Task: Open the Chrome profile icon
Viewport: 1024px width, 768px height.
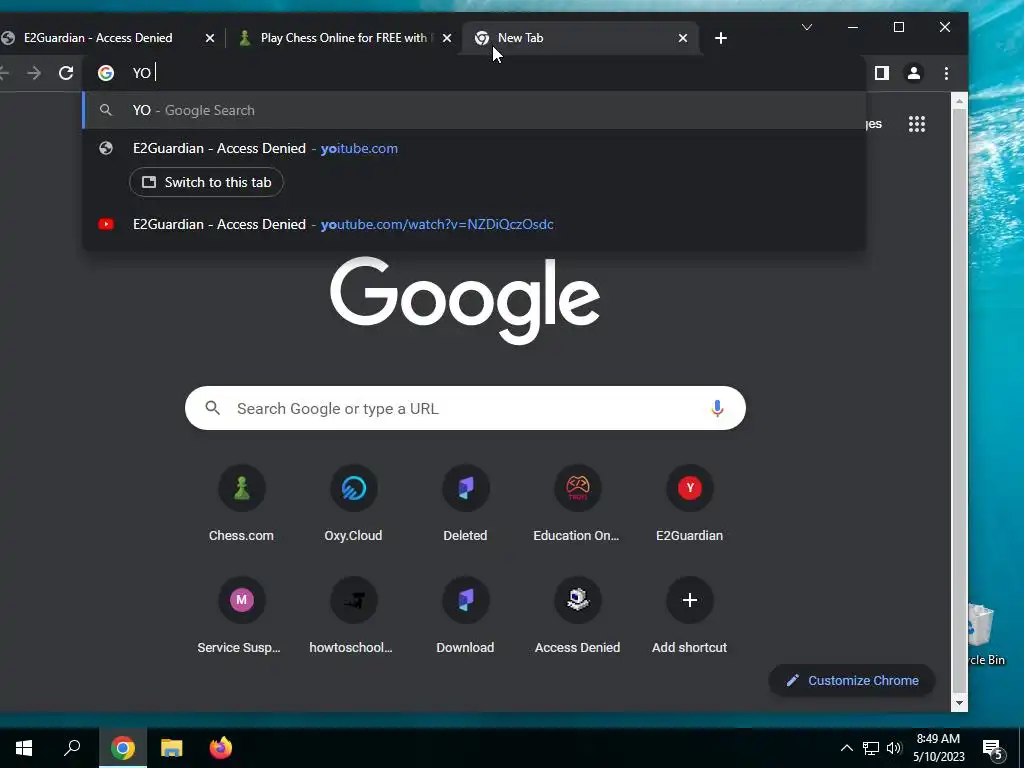Action: click(914, 73)
